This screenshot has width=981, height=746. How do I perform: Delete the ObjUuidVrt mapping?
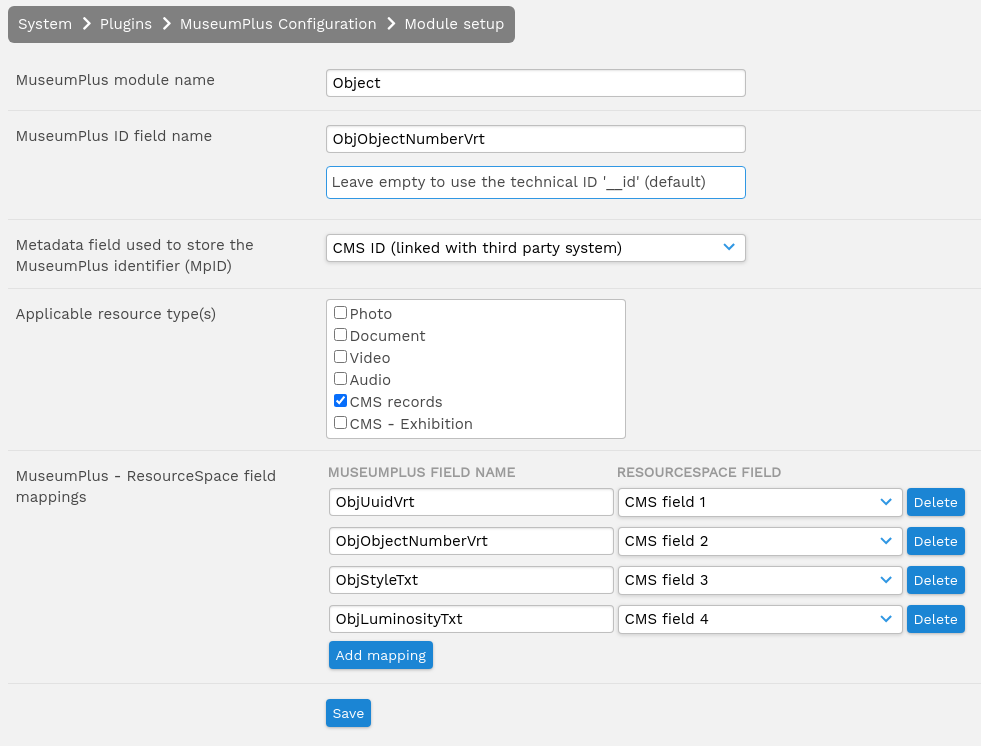(x=935, y=502)
